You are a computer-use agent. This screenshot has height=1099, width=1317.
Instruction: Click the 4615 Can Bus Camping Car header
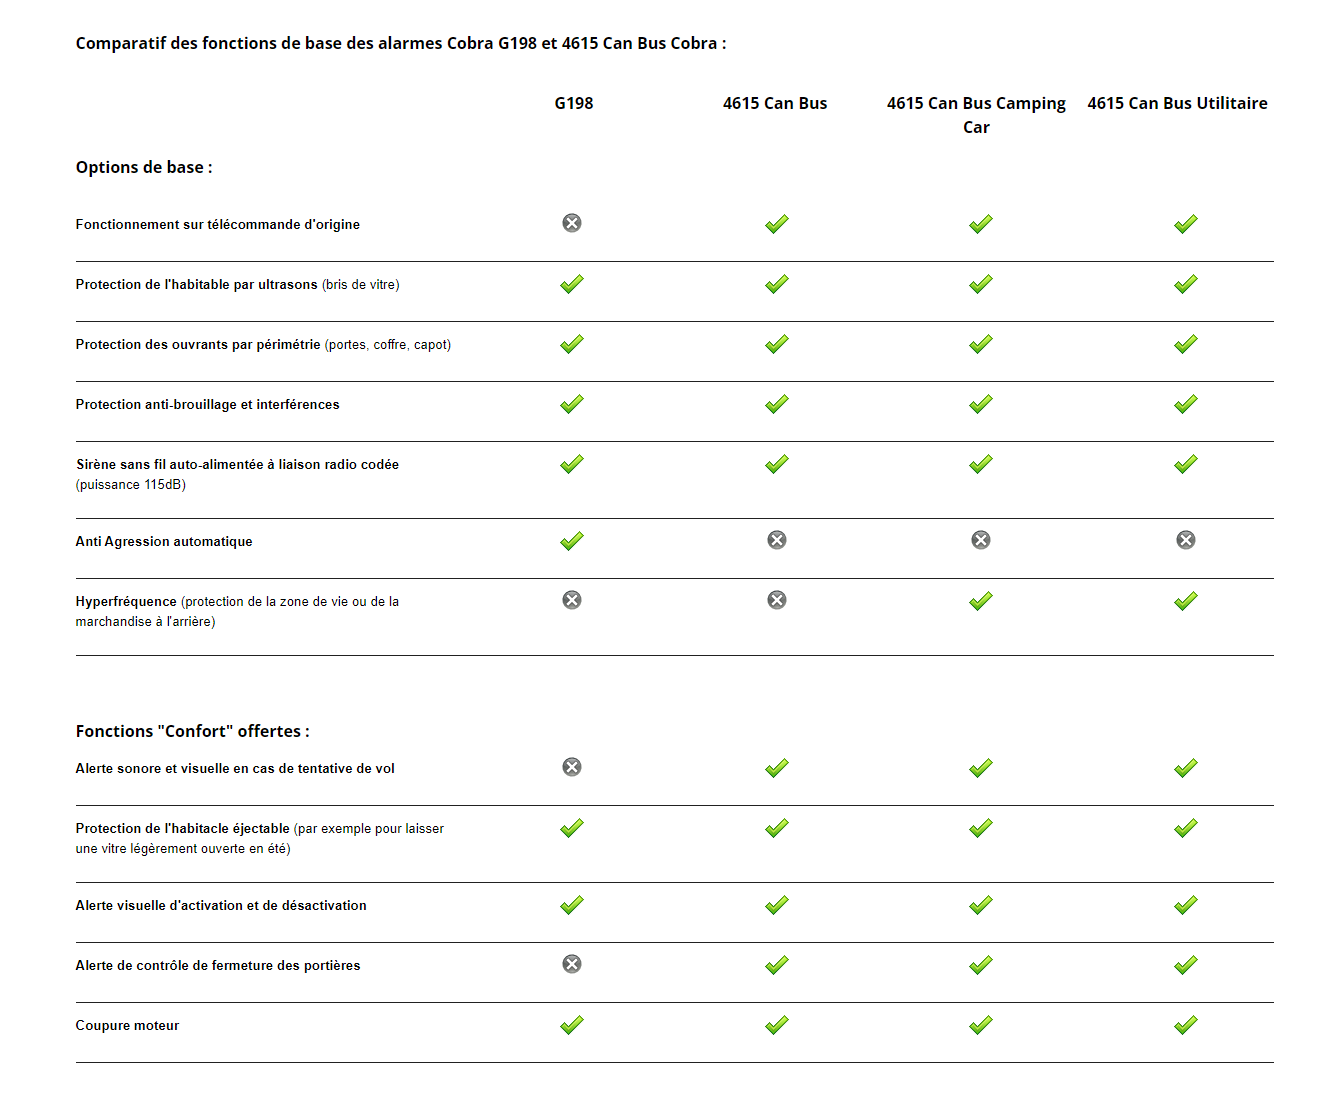[x=976, y=114]
